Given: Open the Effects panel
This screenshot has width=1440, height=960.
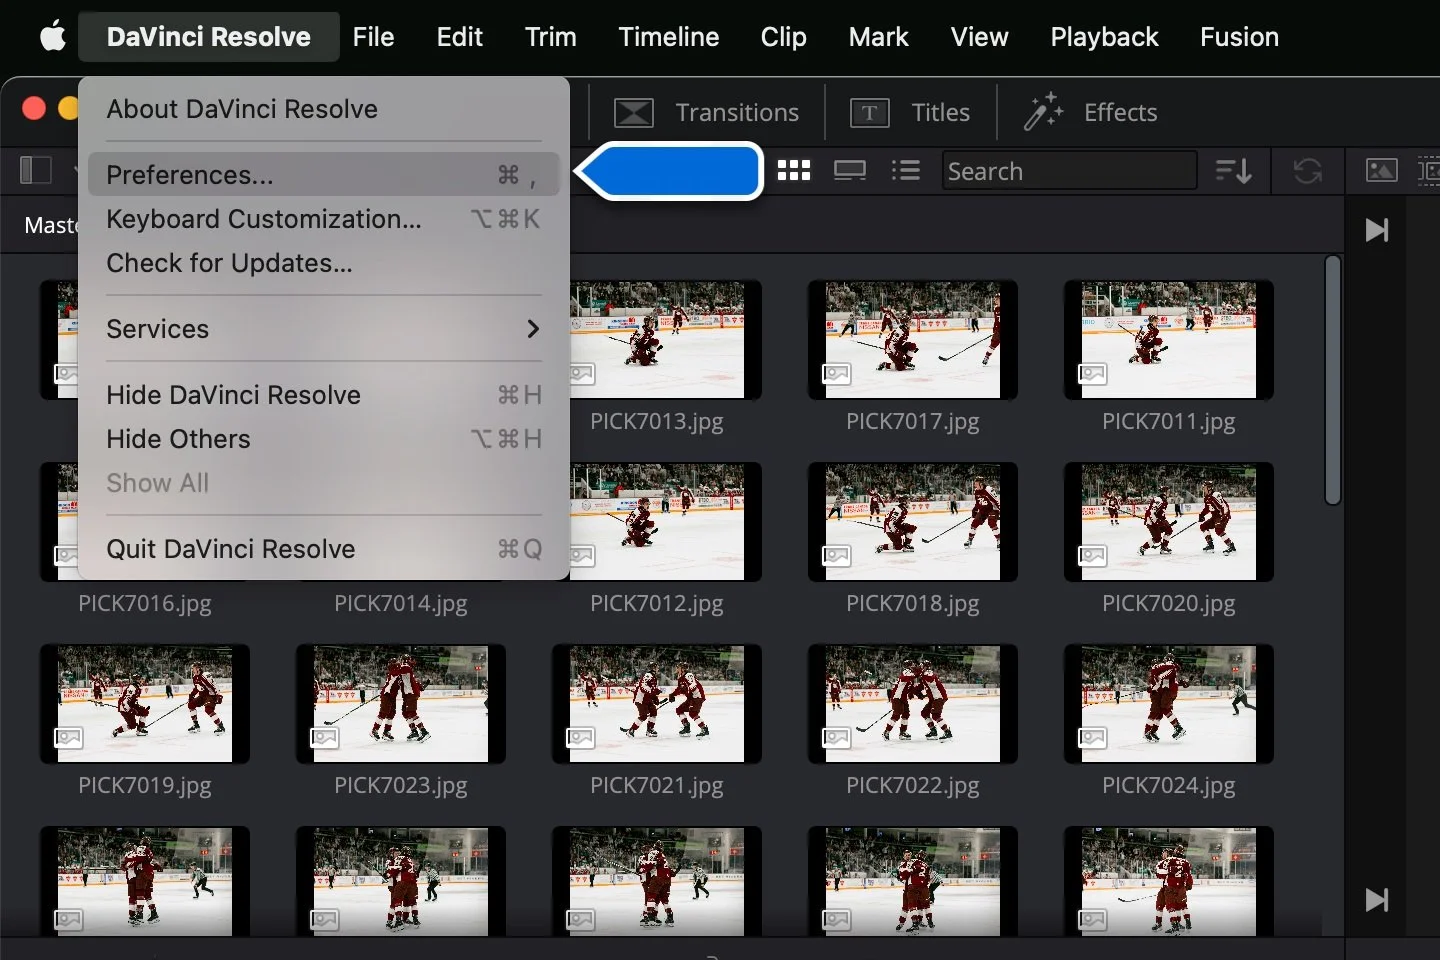Looking at the screenshot, I should tap(1090, 112).
